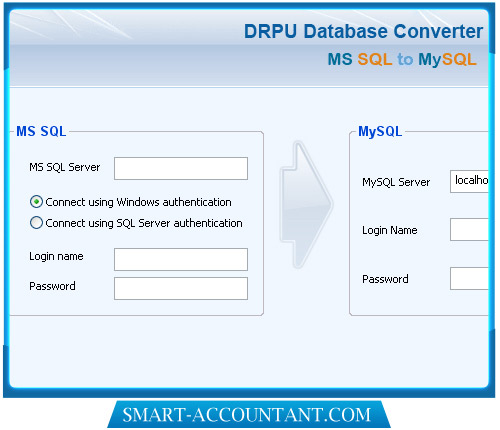
Task: Click the MS SQL Login name field
Action: tap(181, 259)
